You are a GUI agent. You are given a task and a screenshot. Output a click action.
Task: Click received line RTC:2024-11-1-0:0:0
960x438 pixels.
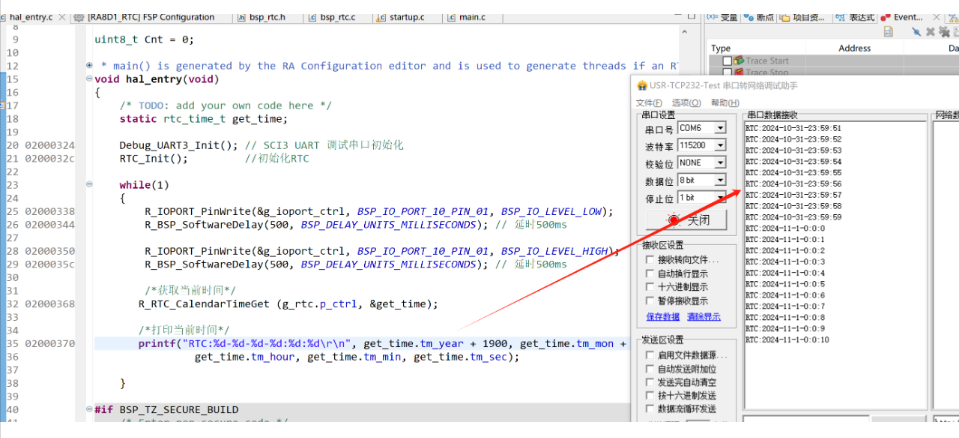(x=786, y=228)
